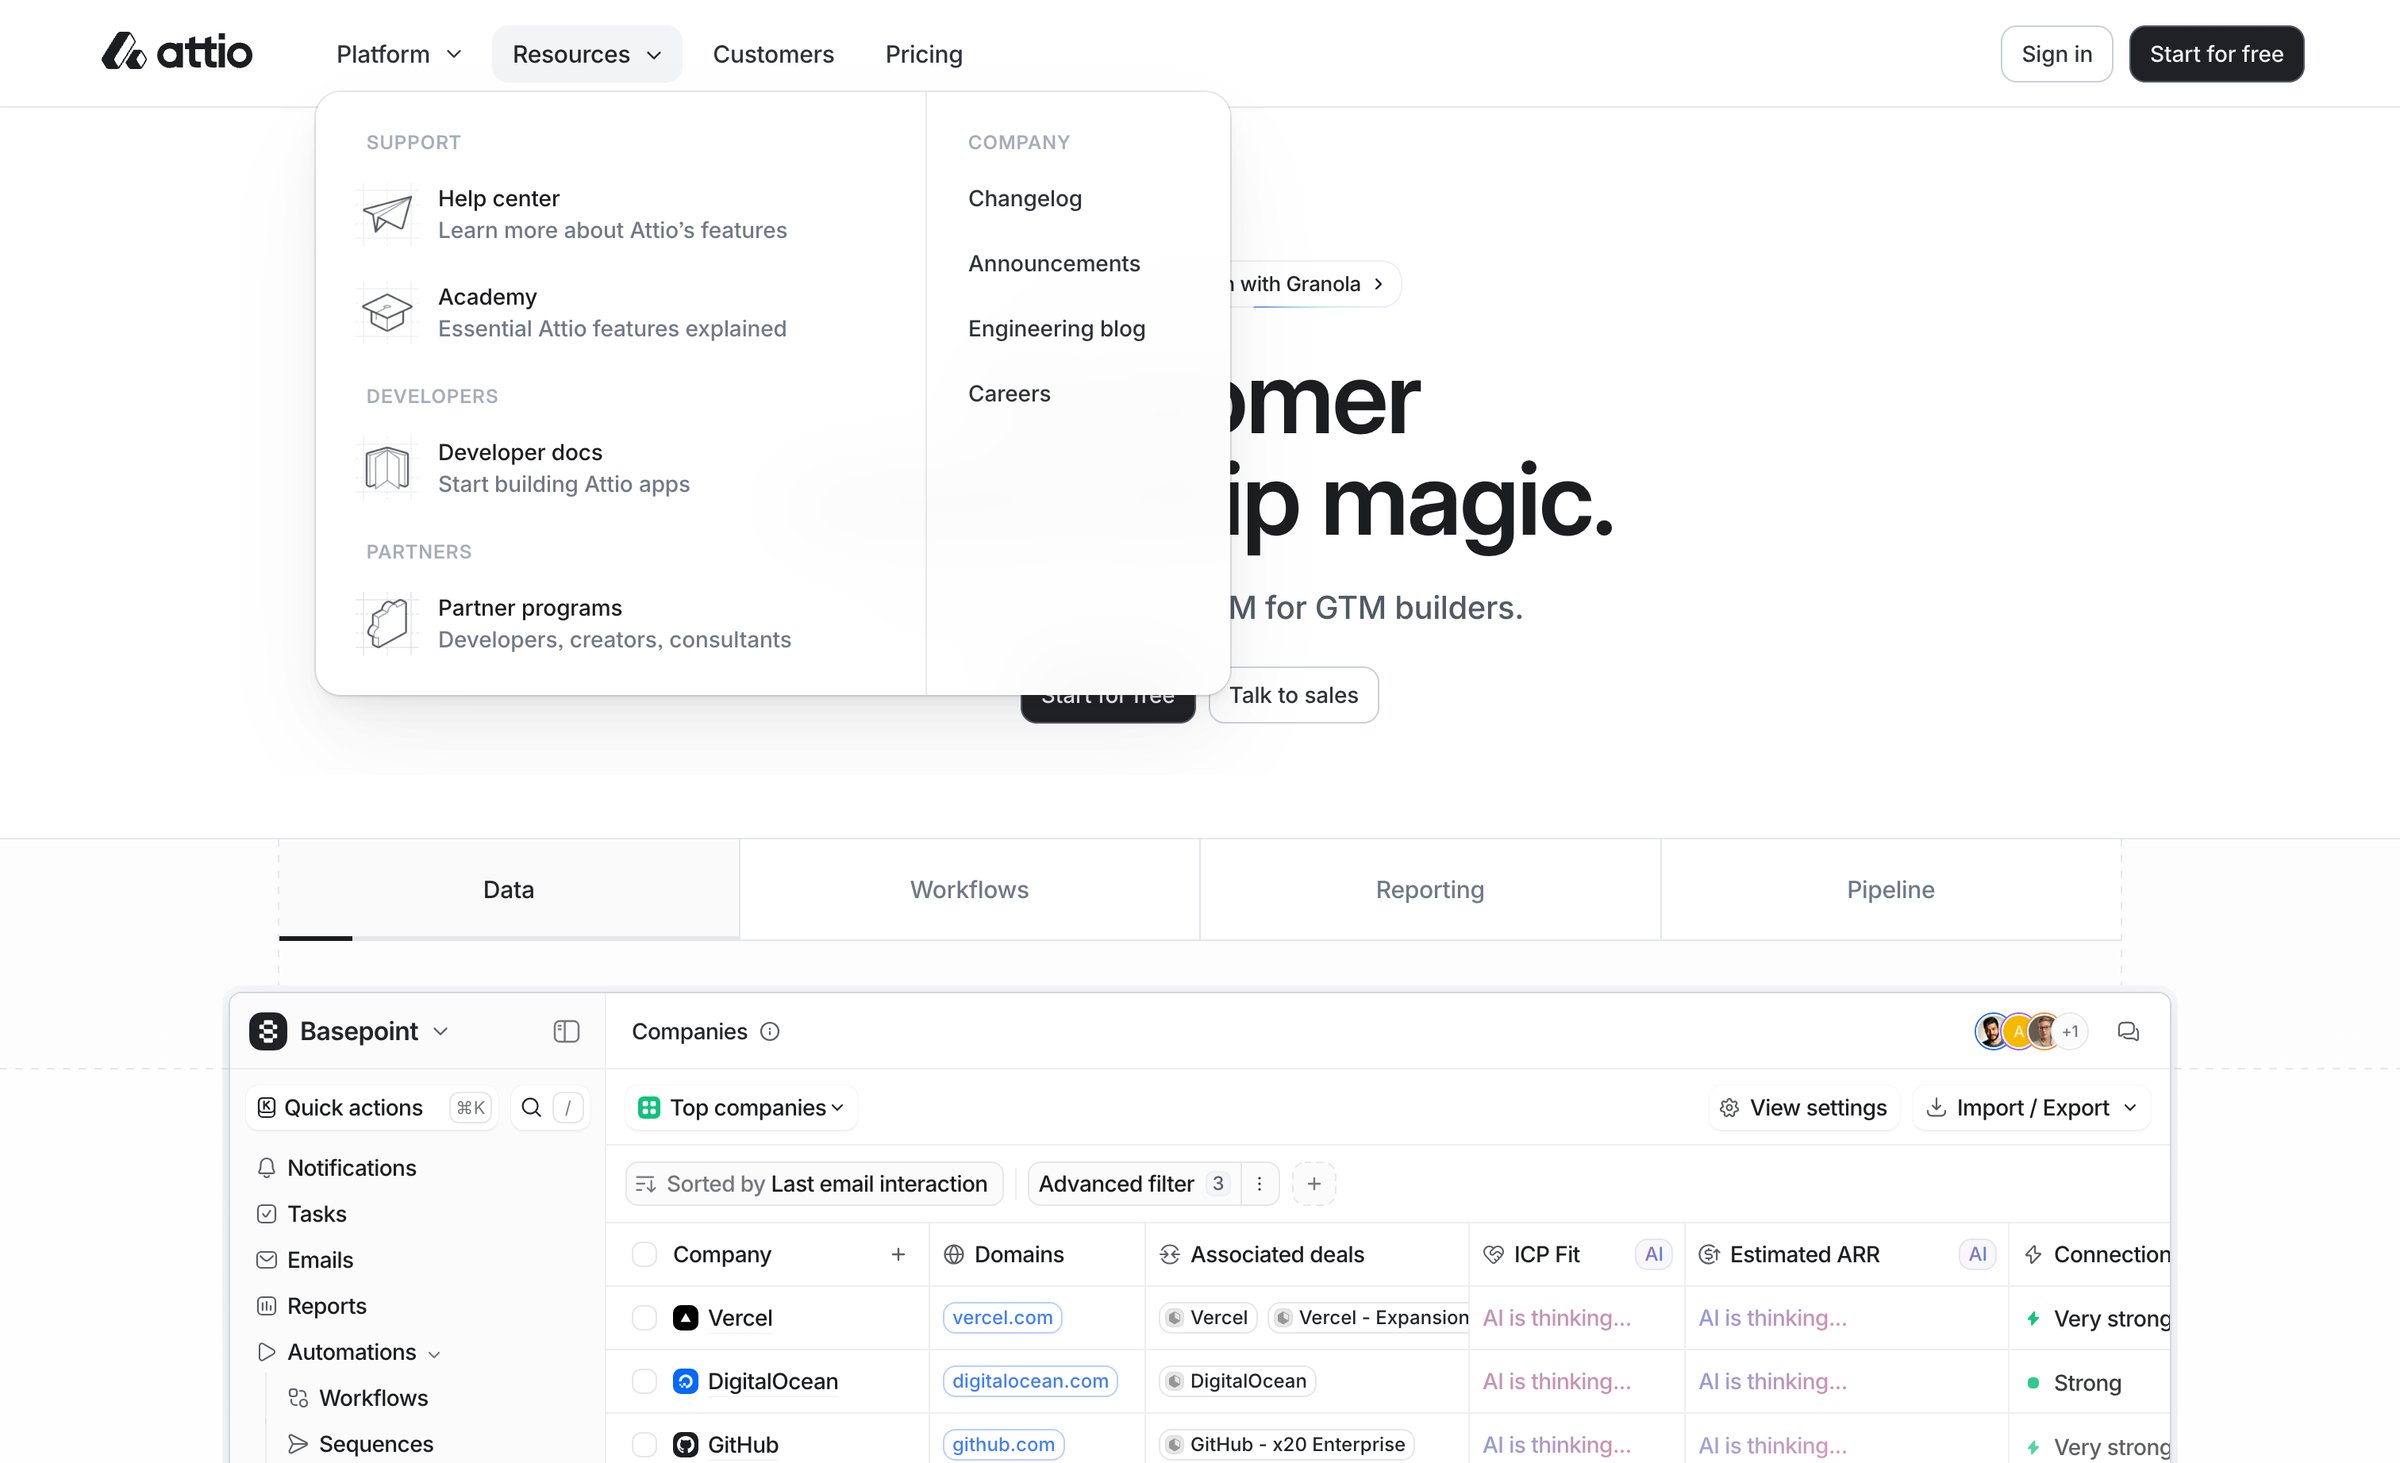Image resolution: width=2400 pixels, height=1463 pixels.
Task: Toggle the select-all Company header checkbox
Action: tap(644, 1254)
